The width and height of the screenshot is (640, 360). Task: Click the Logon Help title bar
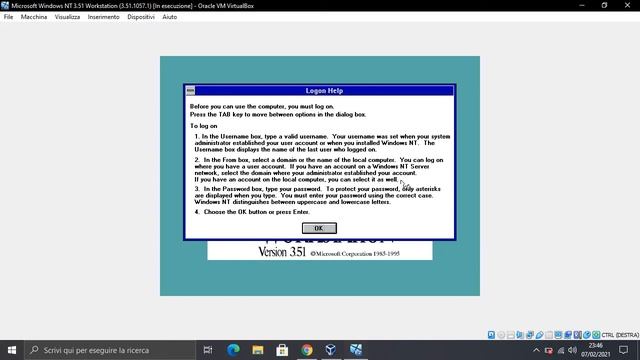click(x=324, y=91)
